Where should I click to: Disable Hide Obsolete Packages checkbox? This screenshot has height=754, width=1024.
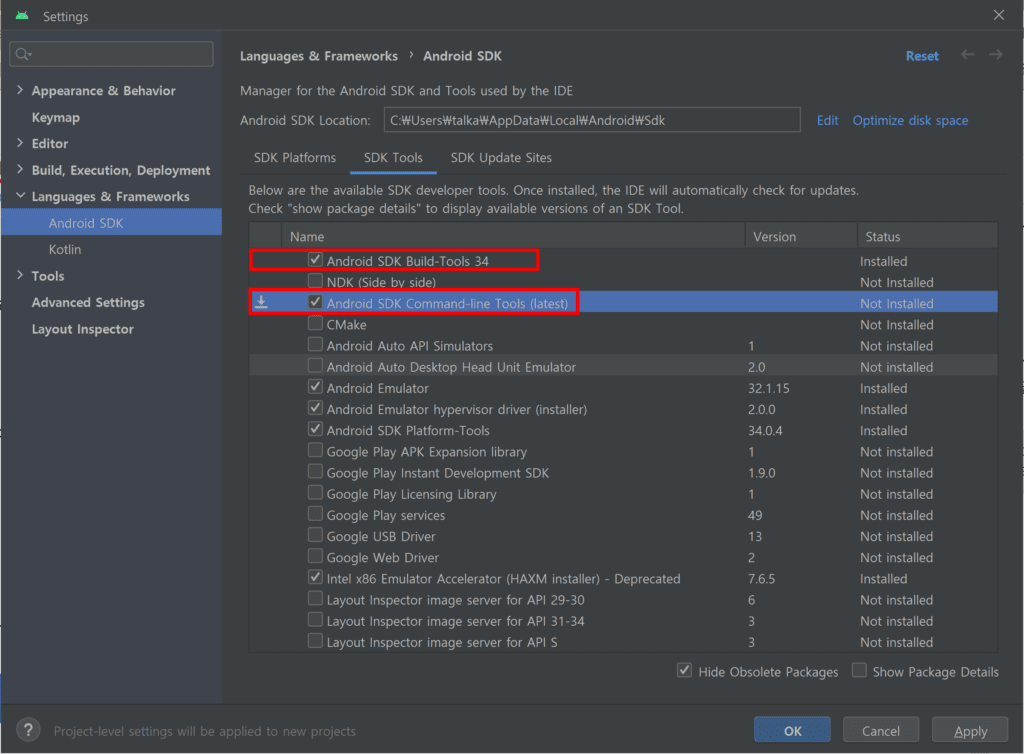684,670
